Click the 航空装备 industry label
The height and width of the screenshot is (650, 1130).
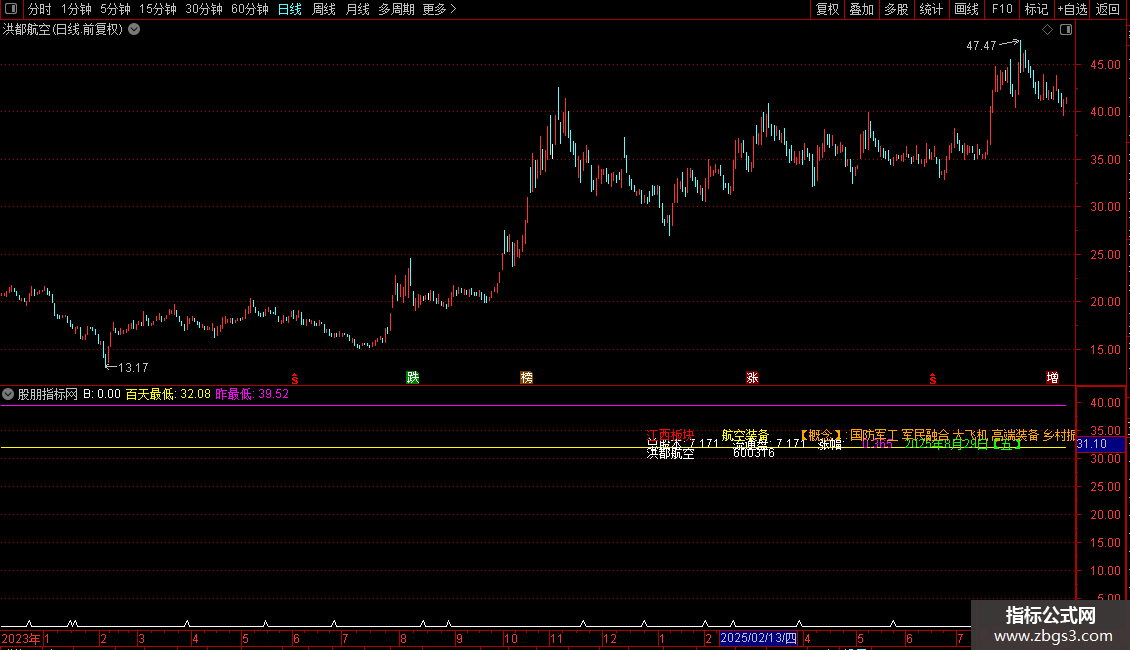[x=745, y=435]
